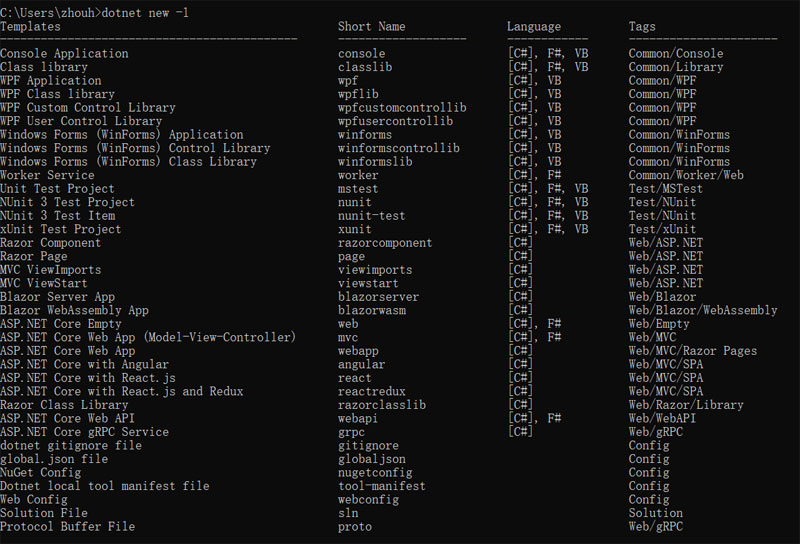
Task: Click the 'Language' column header
Action: pos(534,27)
